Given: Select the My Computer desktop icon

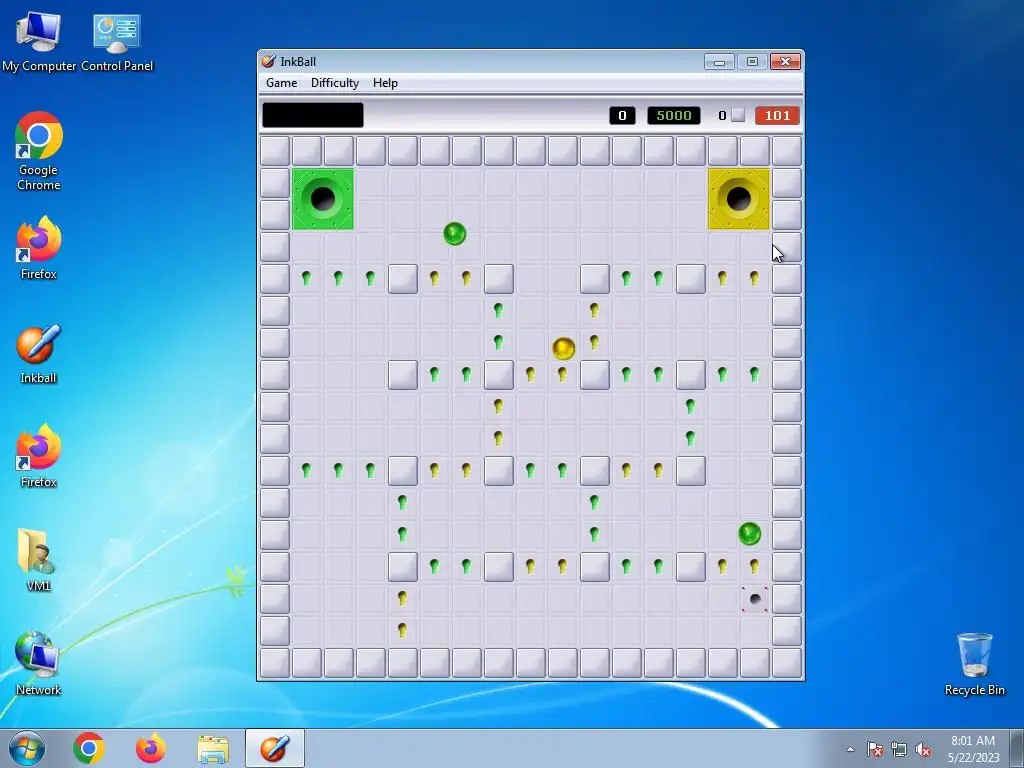Looking at the screenshot, I should coord(39,40).
